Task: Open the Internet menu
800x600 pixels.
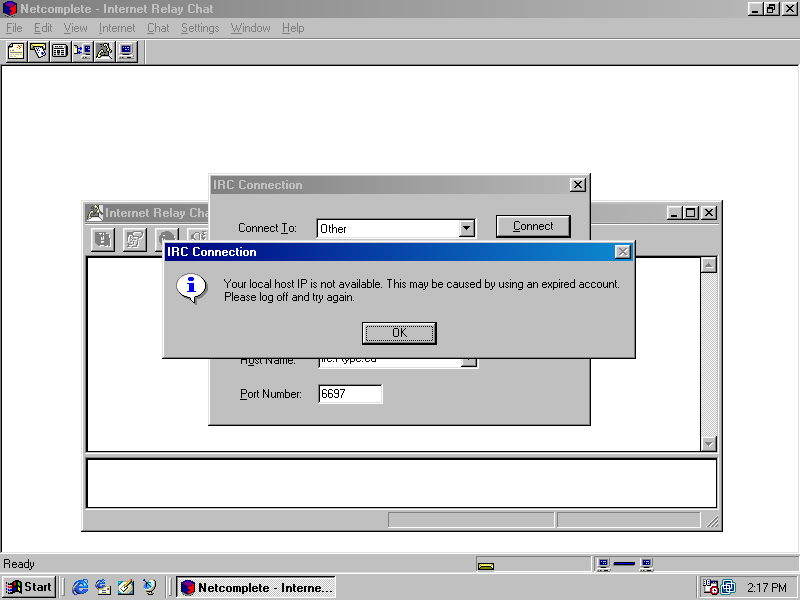Action: (117, 28)
